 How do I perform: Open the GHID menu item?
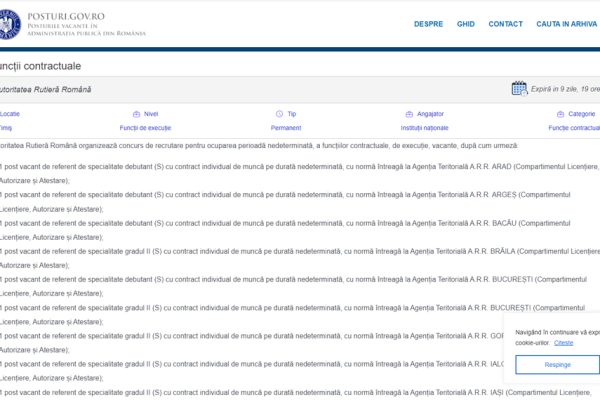tap(466, 24)
